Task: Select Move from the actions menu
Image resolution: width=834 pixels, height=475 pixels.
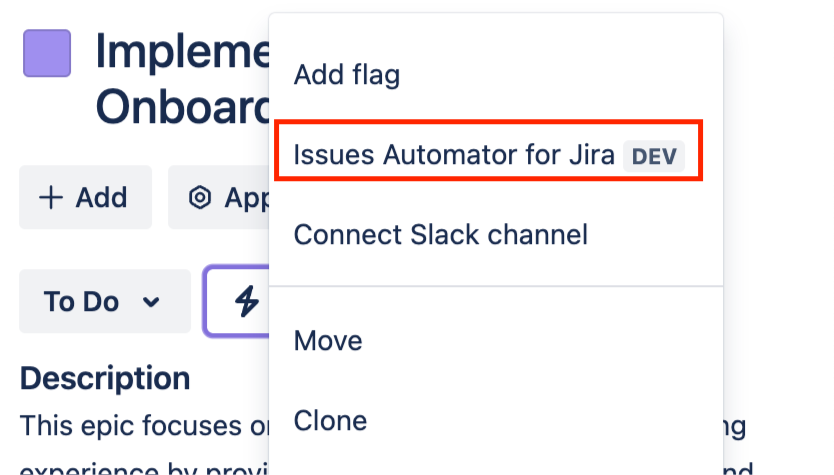Action: [328, 341]
